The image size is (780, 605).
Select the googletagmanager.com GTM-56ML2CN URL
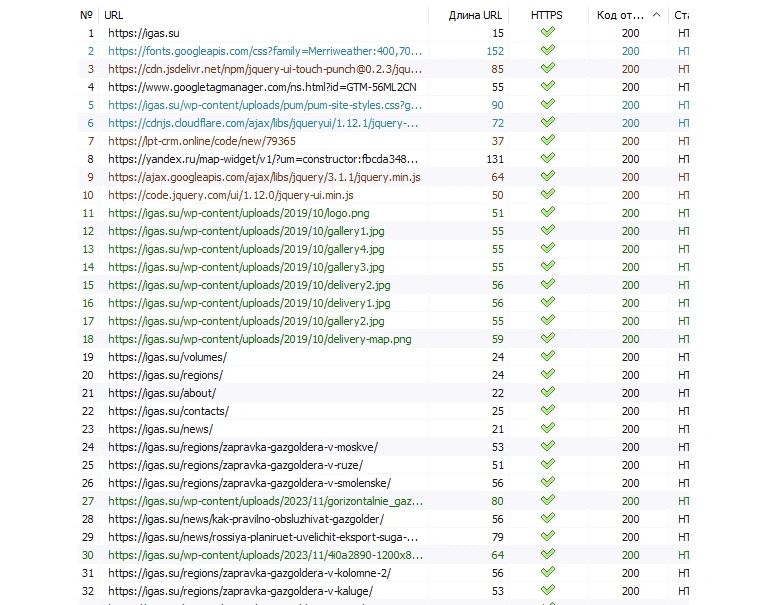(262, 87)
